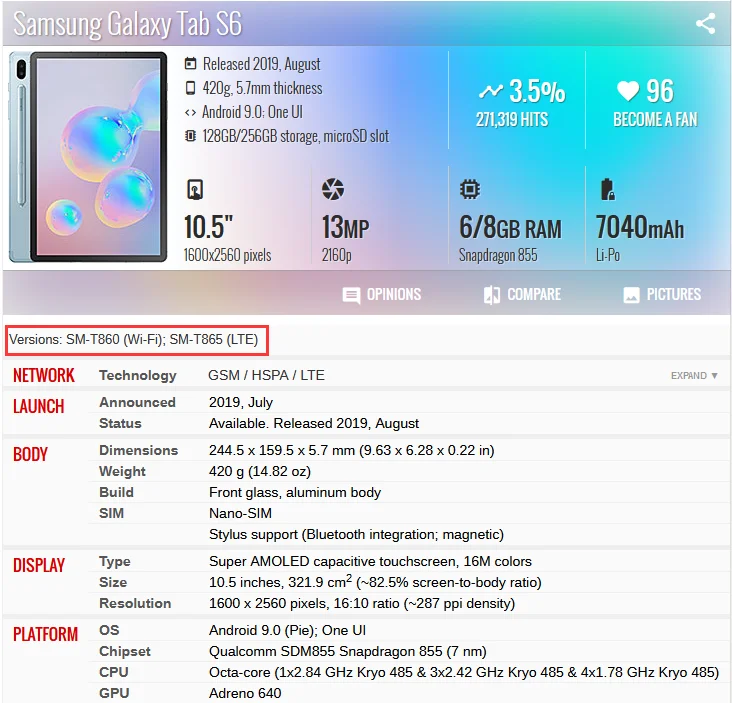Click the Opinions speech bubble icon
The height and width of the screenshot is (703, 732).
coord(351,295)
